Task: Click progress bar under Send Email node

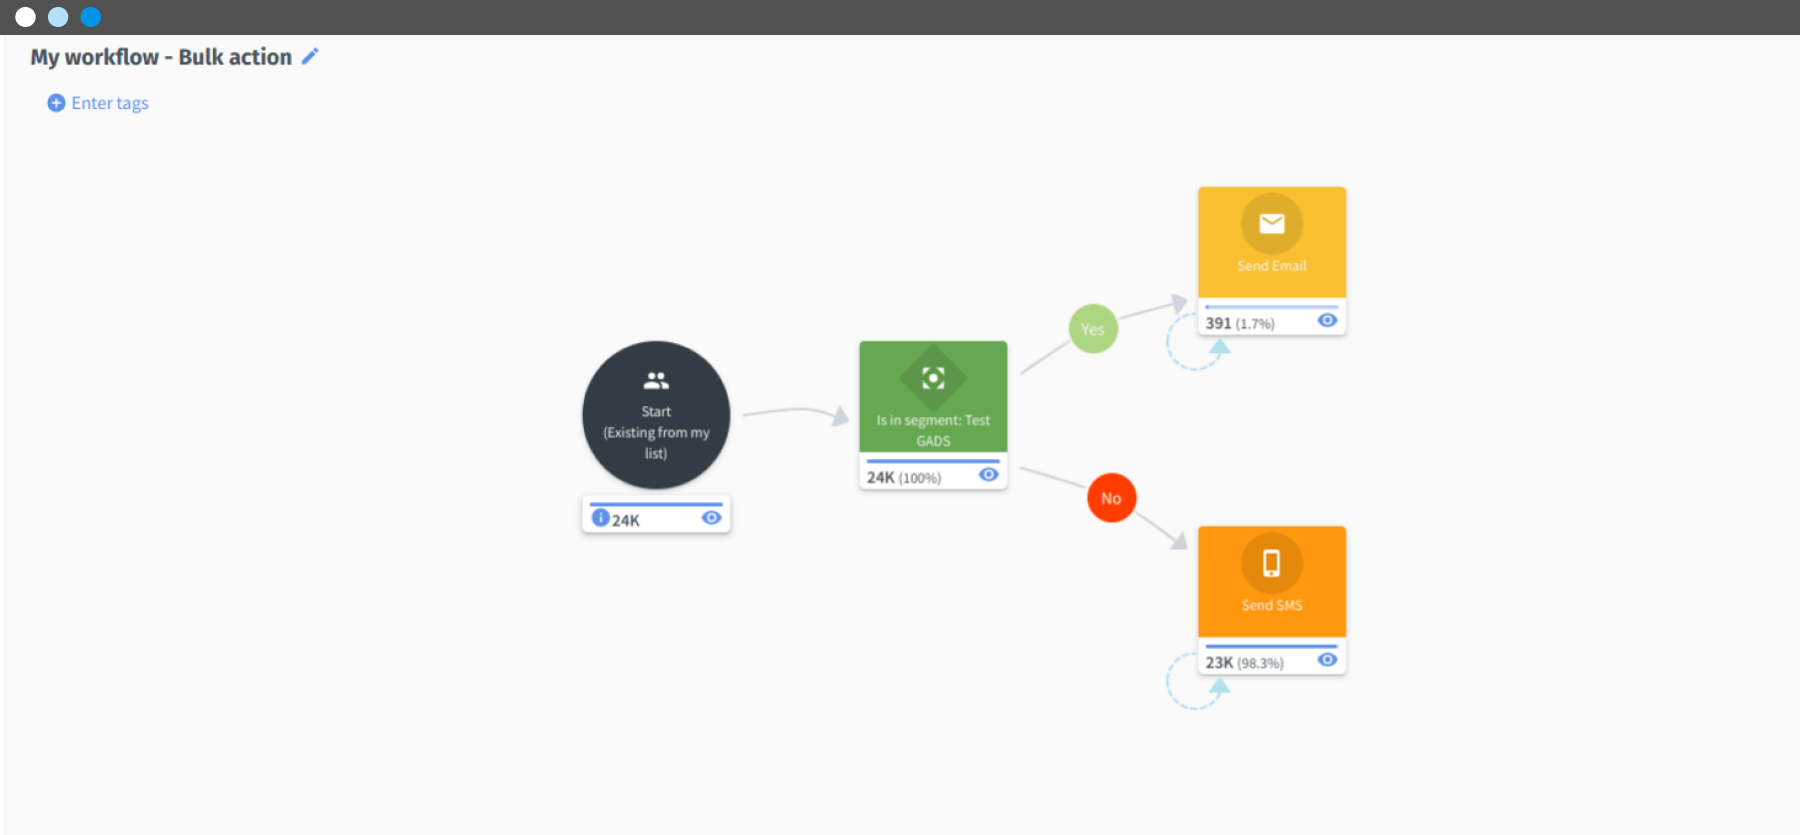Action: pos(1272,307)
